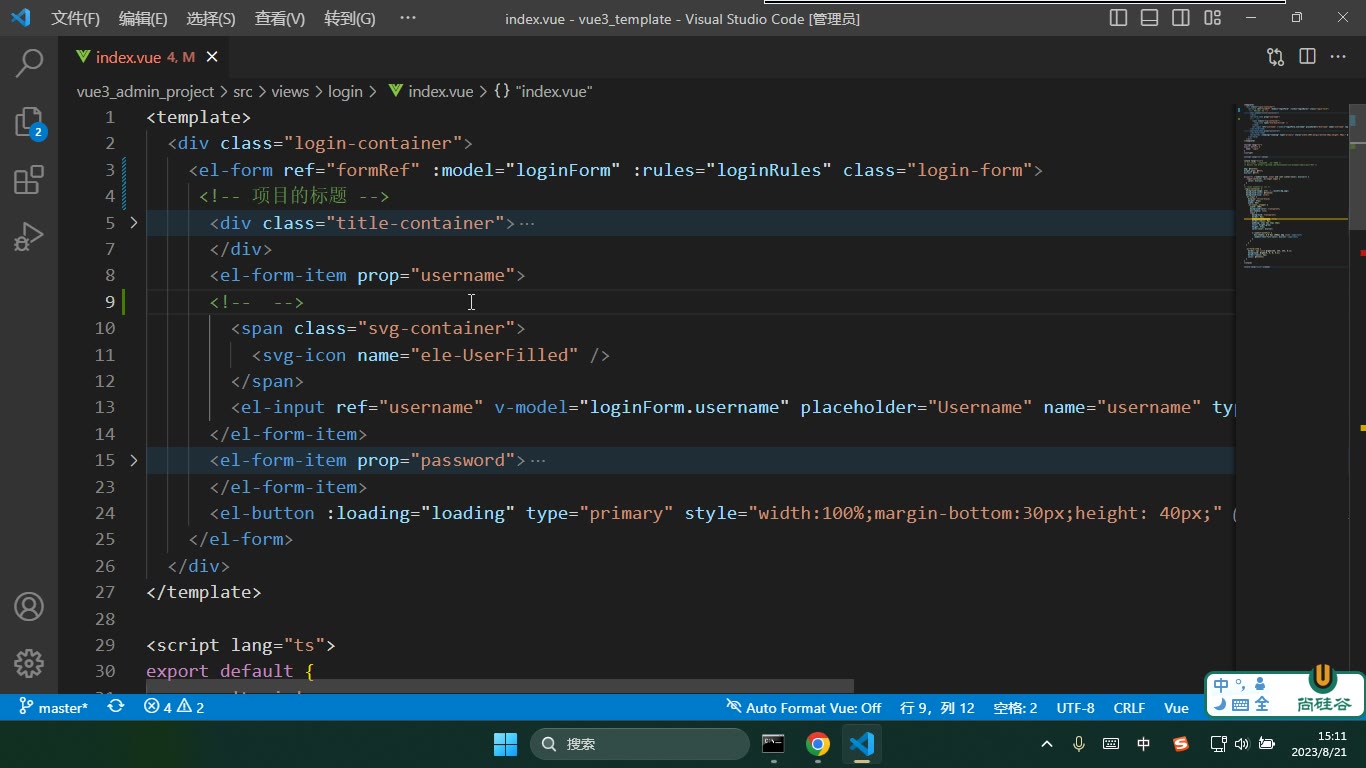Split the editor to the right
The image size is (1366, 768).
pos(1307,57)
